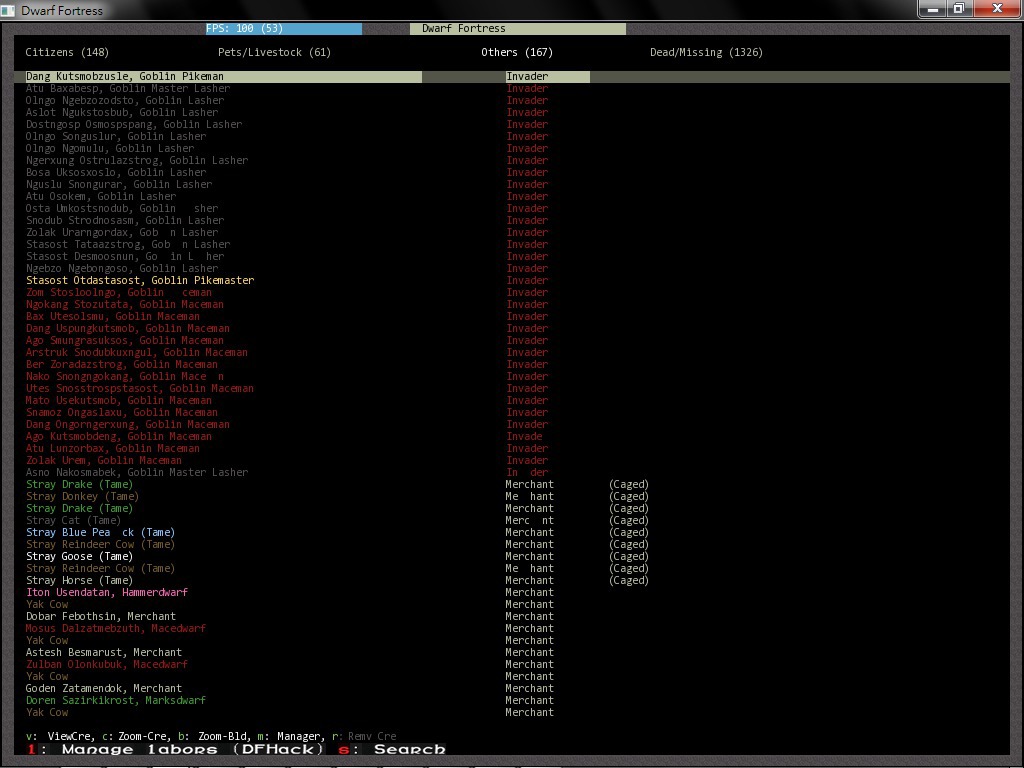Click Ngokang Stozutata, Goblin Maceman
Screen dimensions: 1024x768
pos(125,304)
